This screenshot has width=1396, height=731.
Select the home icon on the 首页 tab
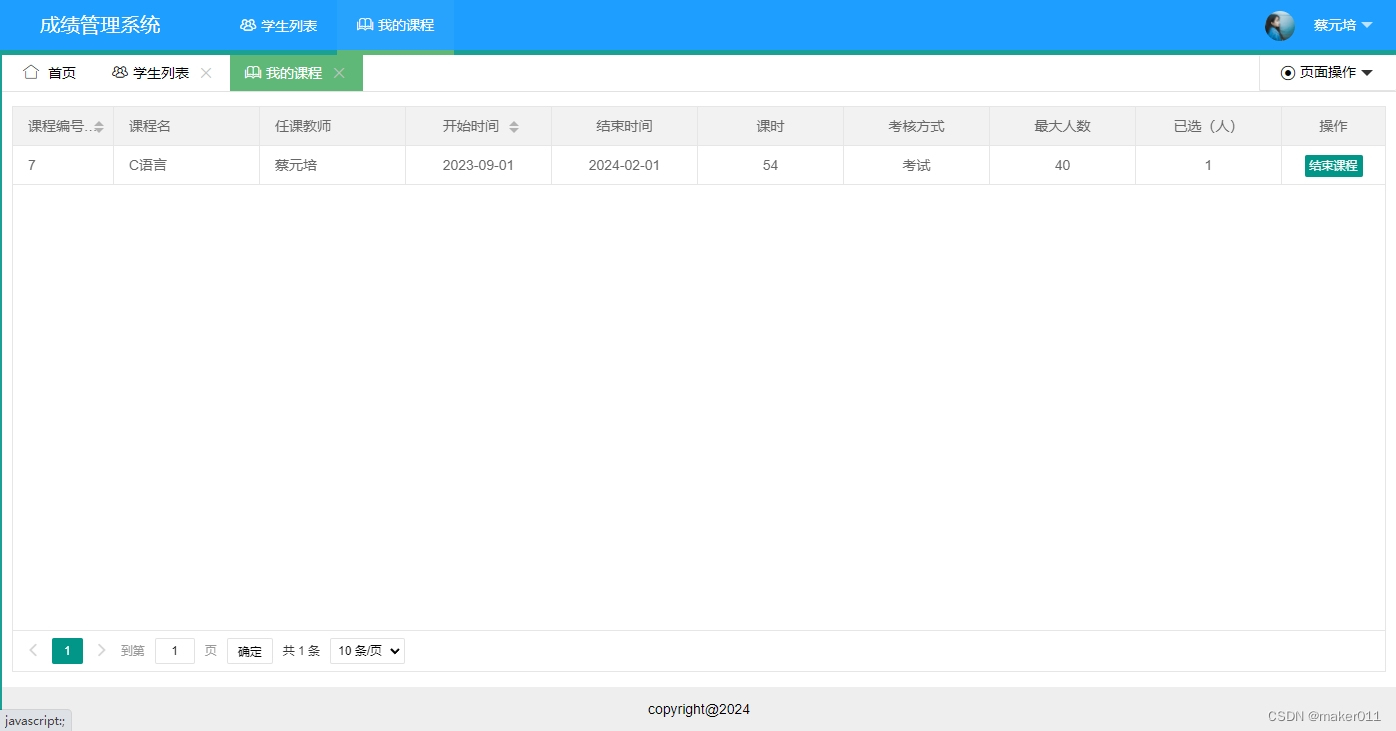(x=31, y=72)
